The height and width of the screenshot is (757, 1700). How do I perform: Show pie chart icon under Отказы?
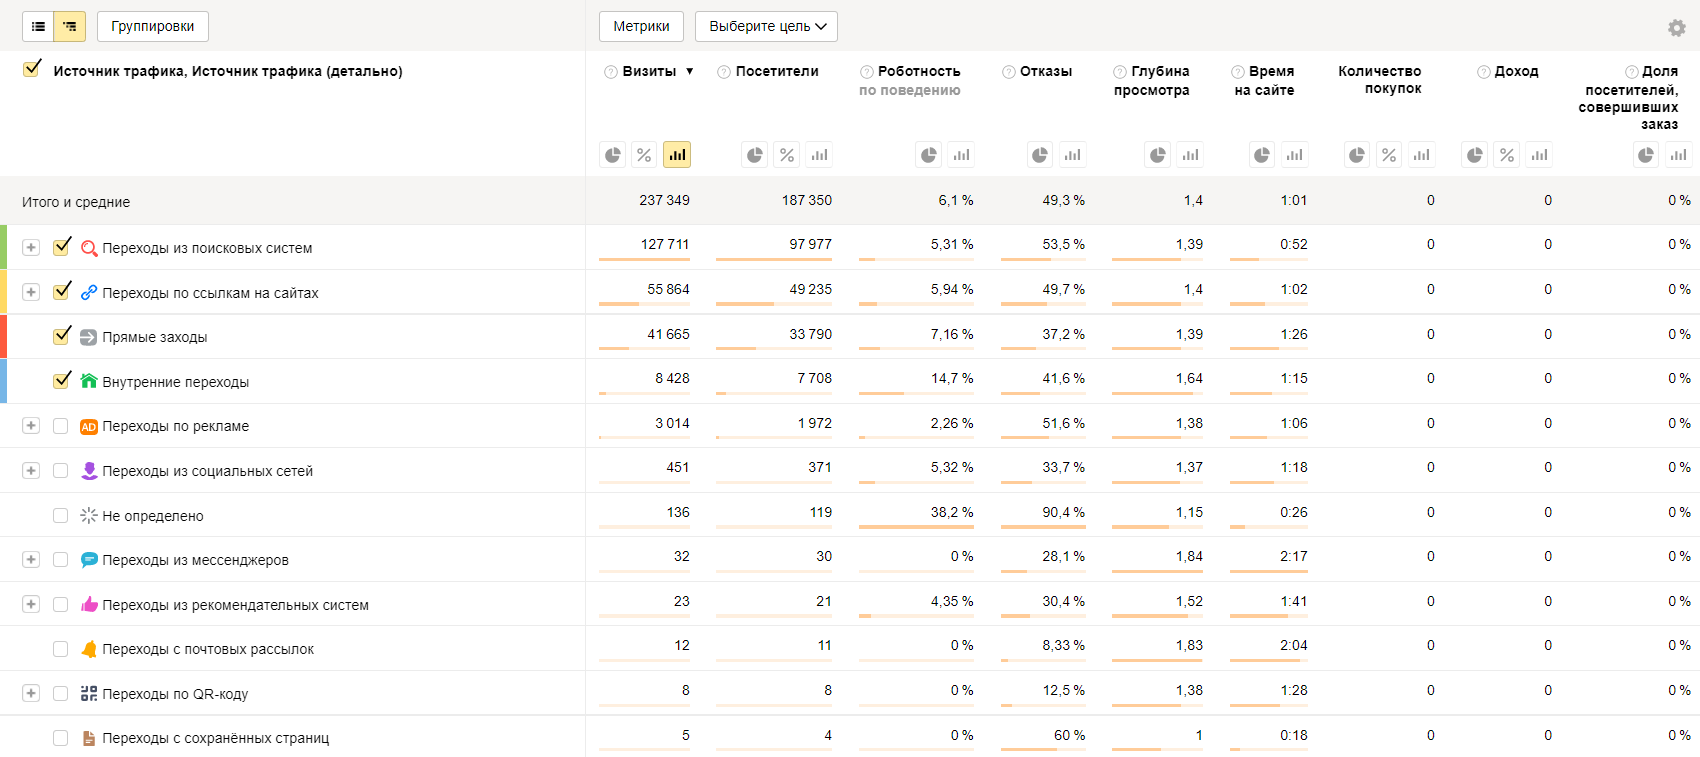pos(1040,155)
